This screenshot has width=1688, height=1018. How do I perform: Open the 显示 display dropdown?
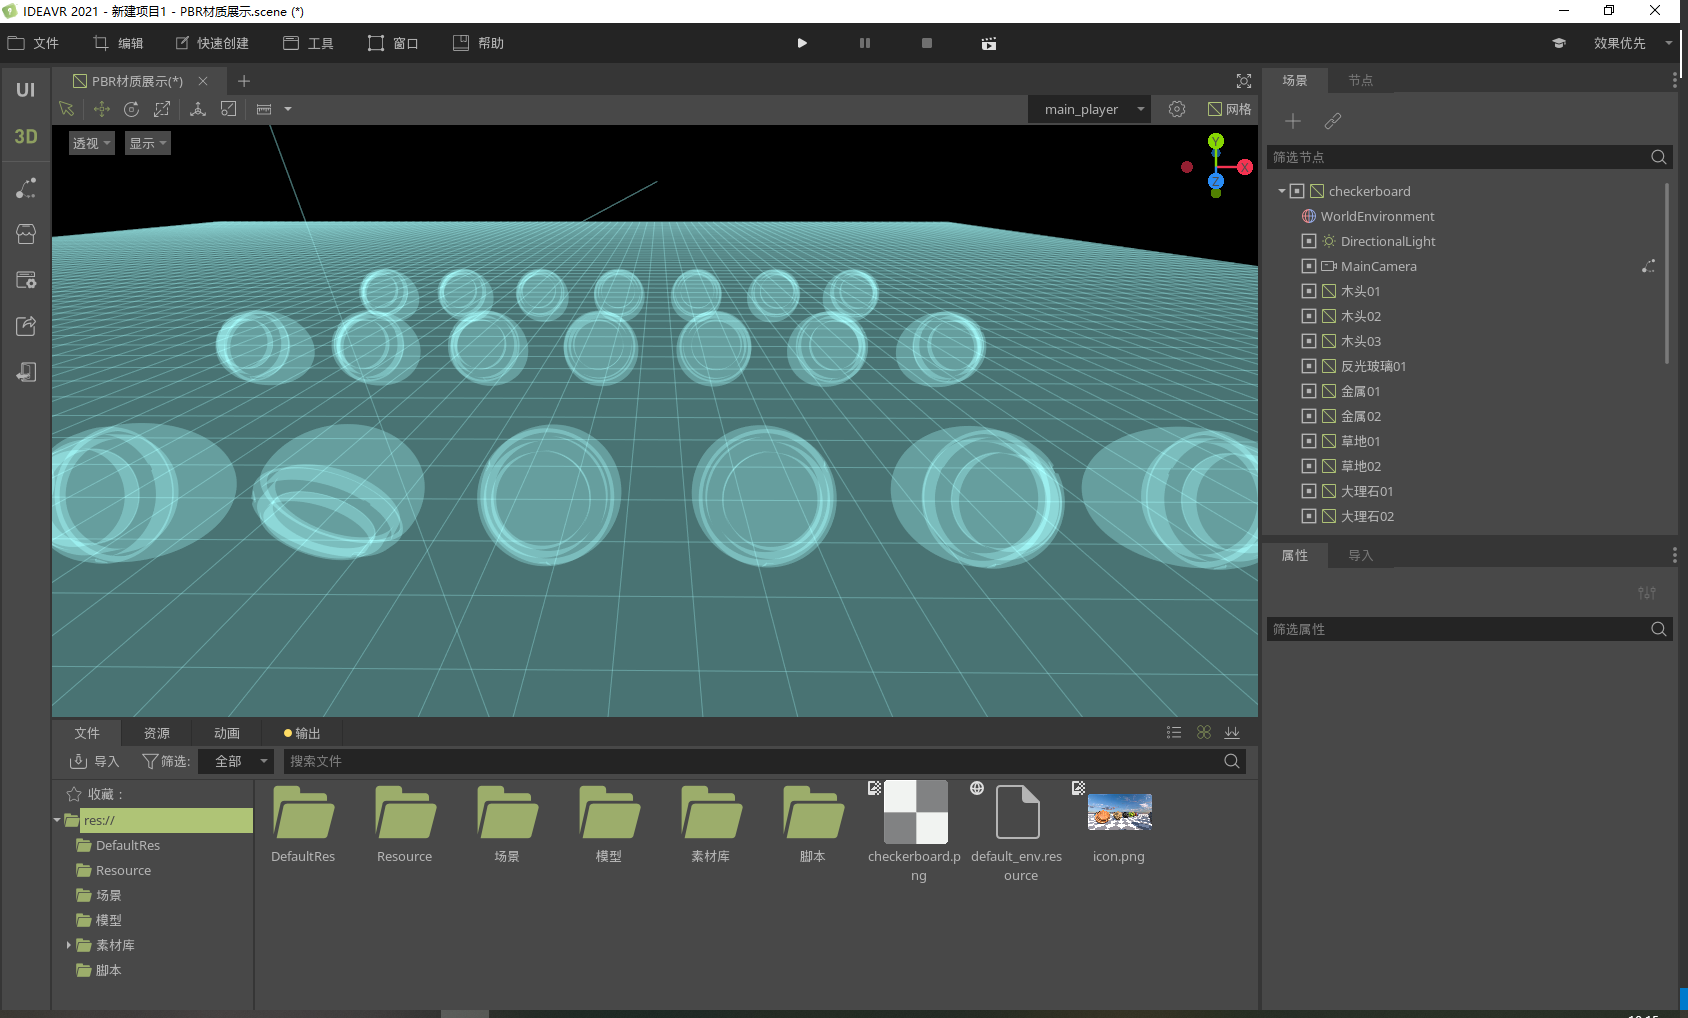(147, 143)
